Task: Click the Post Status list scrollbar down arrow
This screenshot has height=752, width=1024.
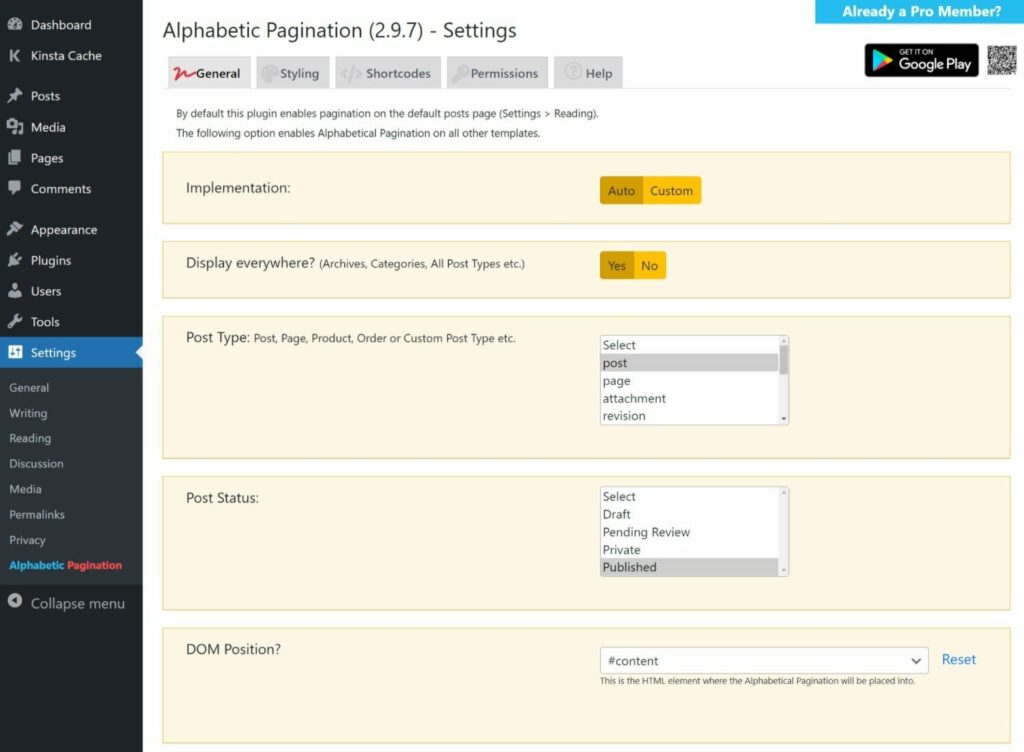Action: coord(784,571)
